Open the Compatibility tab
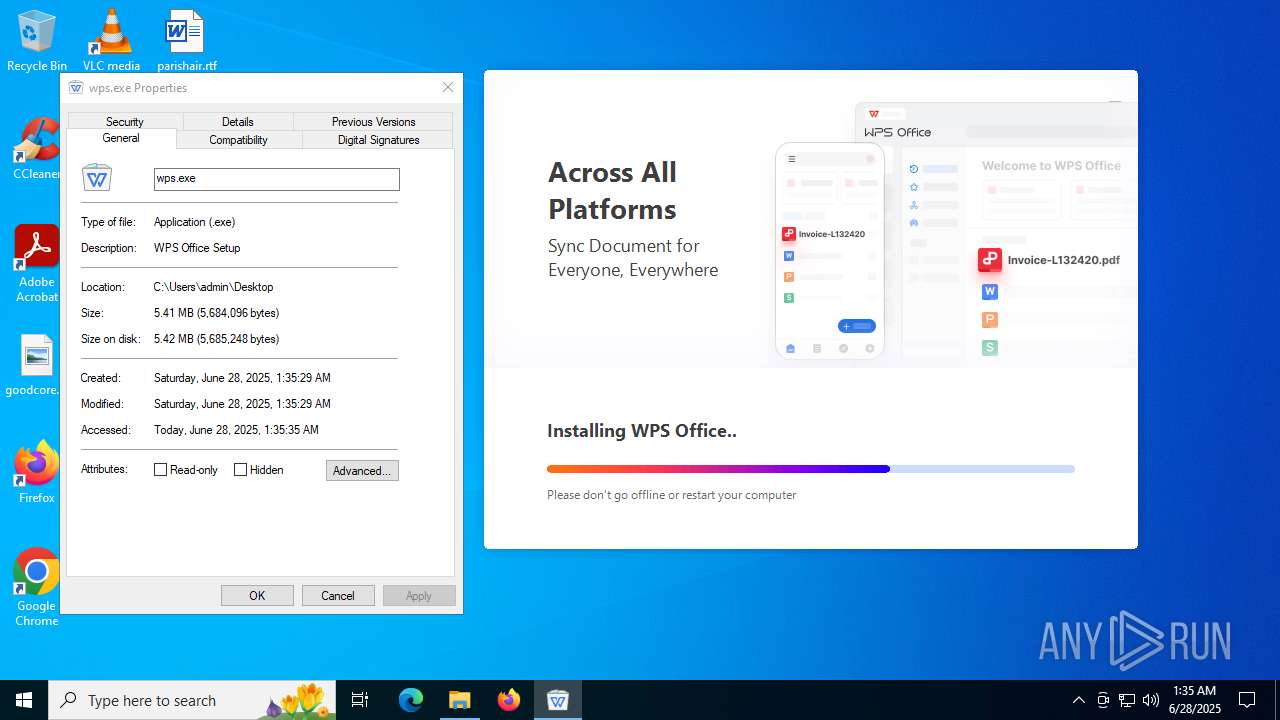Screen dimensions: 1280x720 point(238,140)
